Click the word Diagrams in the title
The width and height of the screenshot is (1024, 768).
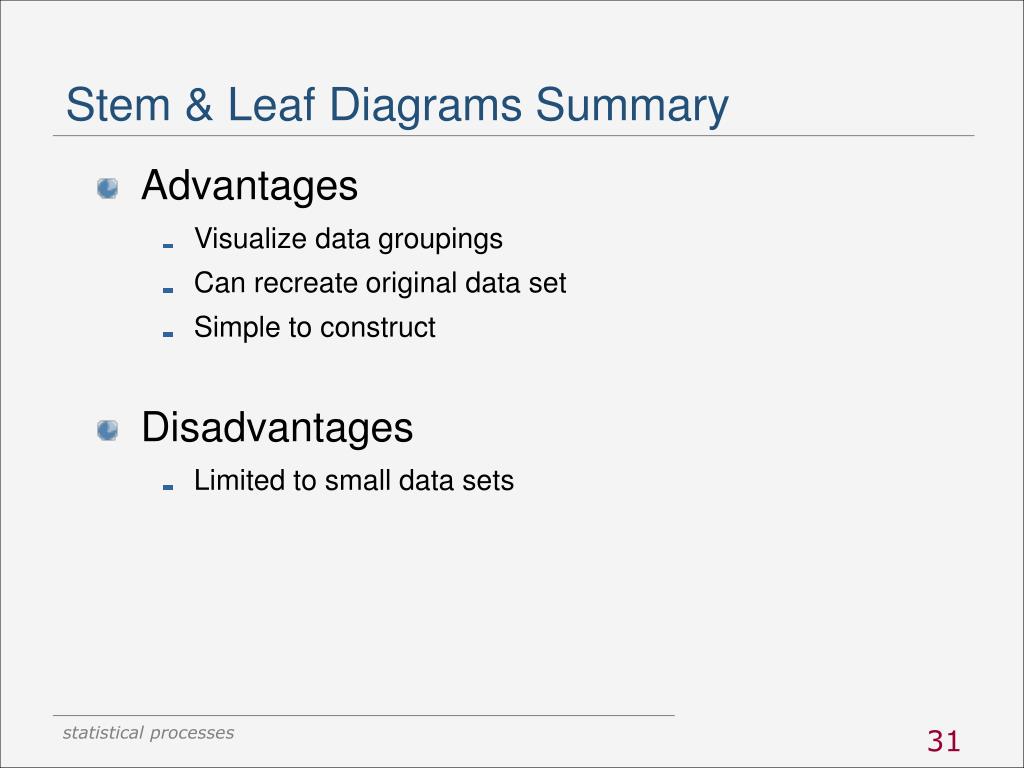(425, 106)
